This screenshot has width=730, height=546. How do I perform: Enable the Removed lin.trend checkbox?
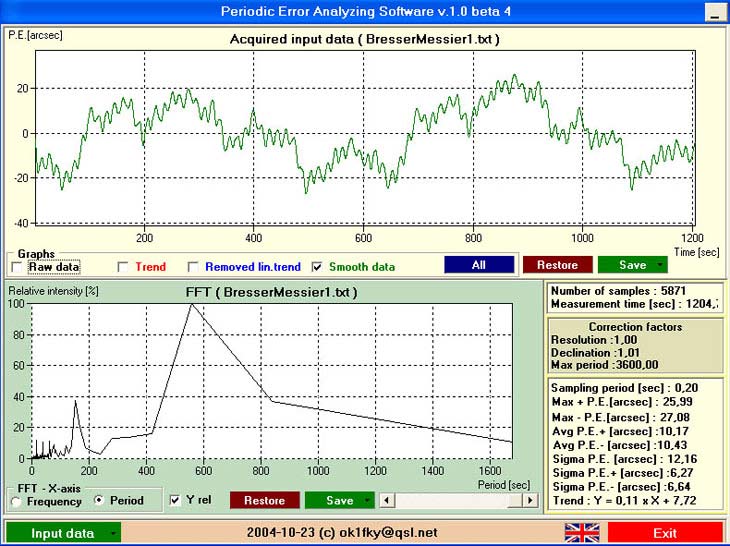193,267
